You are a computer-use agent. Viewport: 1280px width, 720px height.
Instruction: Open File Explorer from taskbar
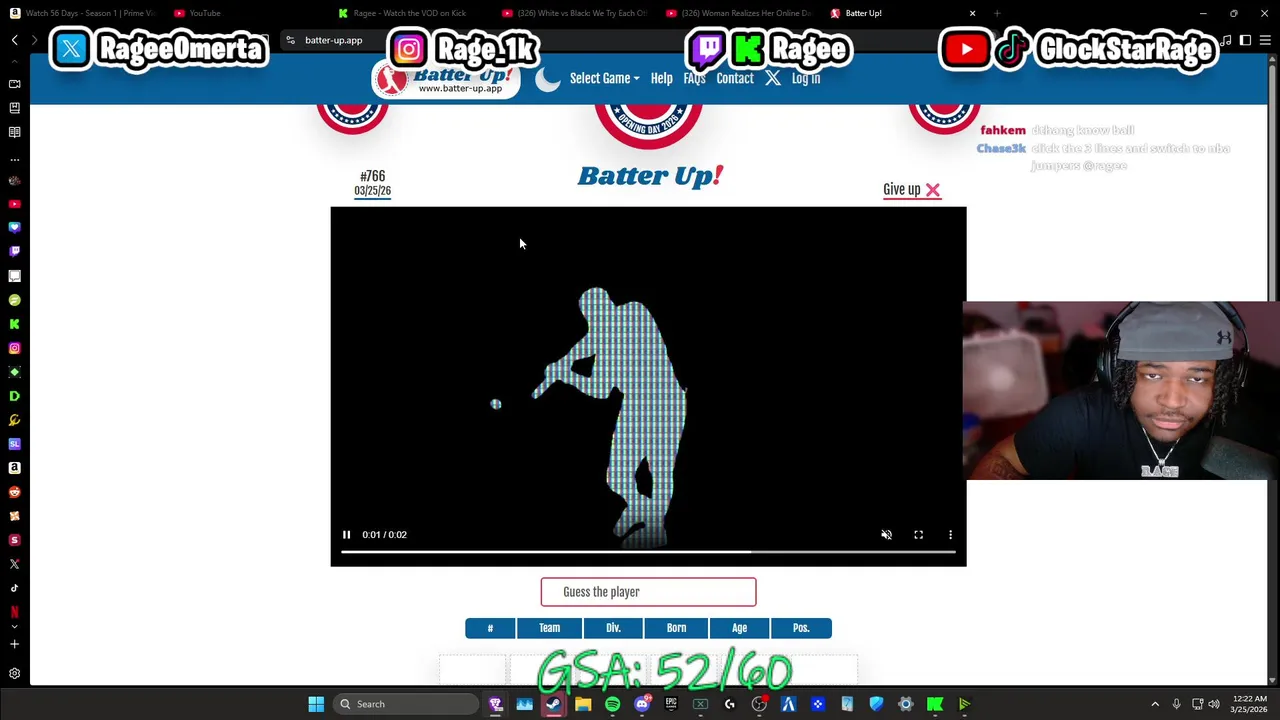[583, 704]
